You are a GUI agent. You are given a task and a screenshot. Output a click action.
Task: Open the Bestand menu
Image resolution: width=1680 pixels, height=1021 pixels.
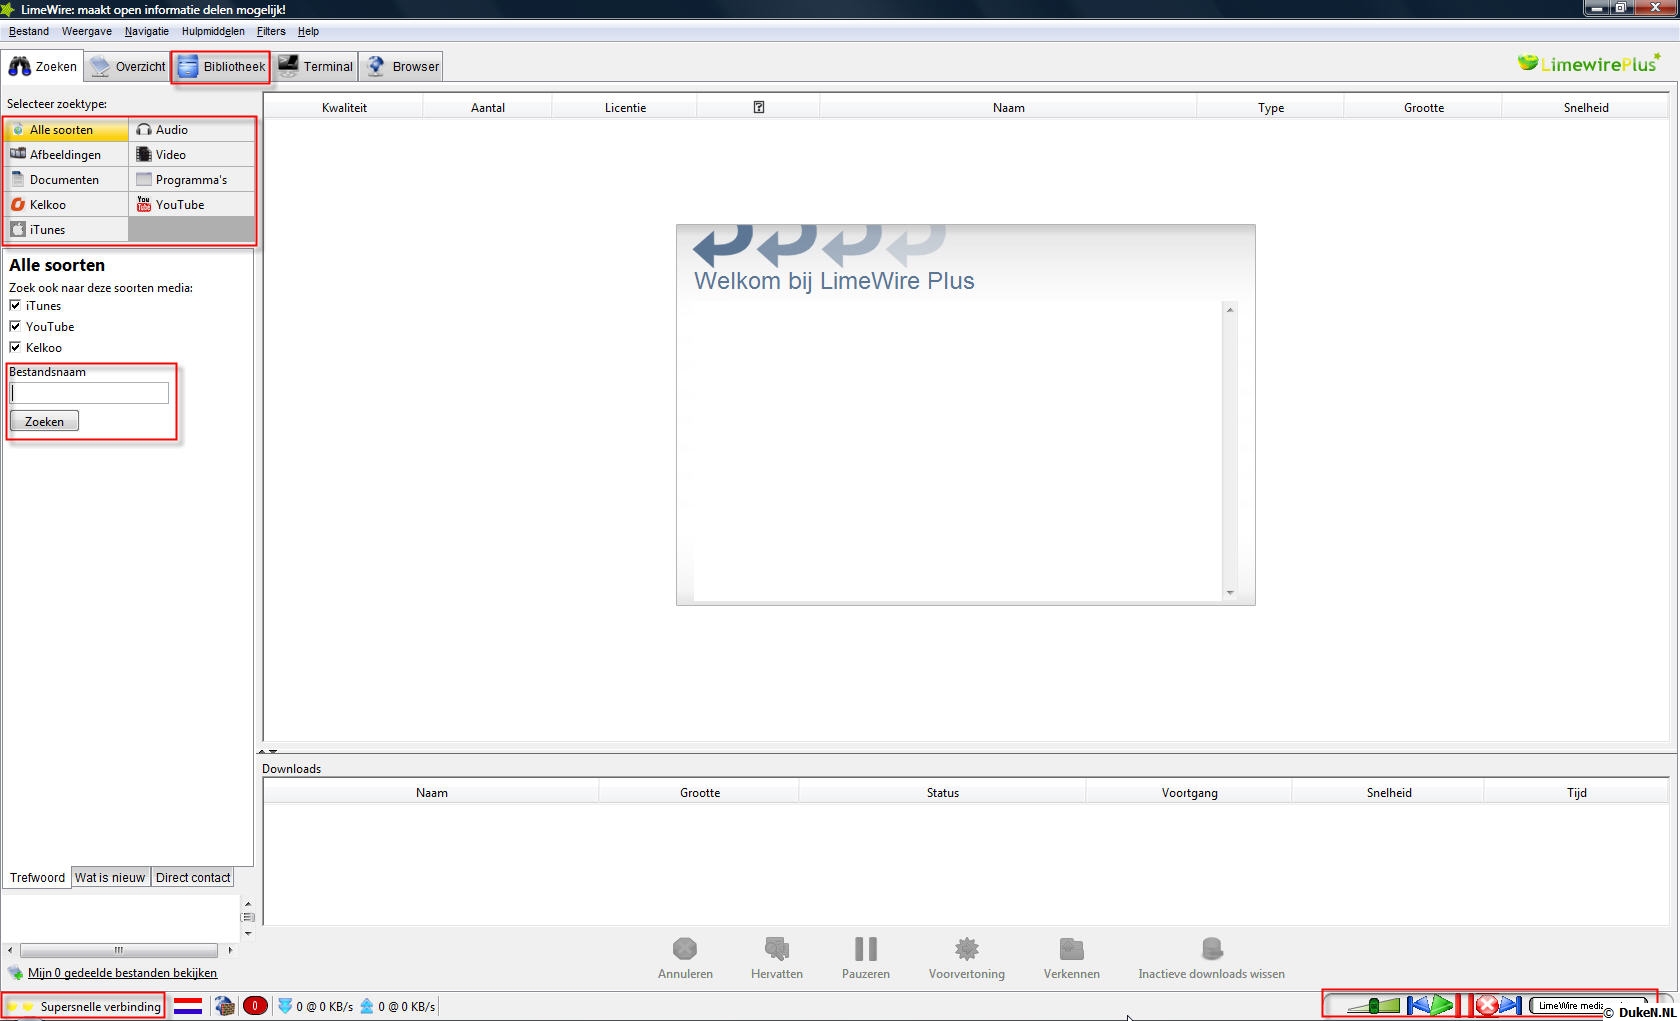pyautogui.click(x=29, y=31)
